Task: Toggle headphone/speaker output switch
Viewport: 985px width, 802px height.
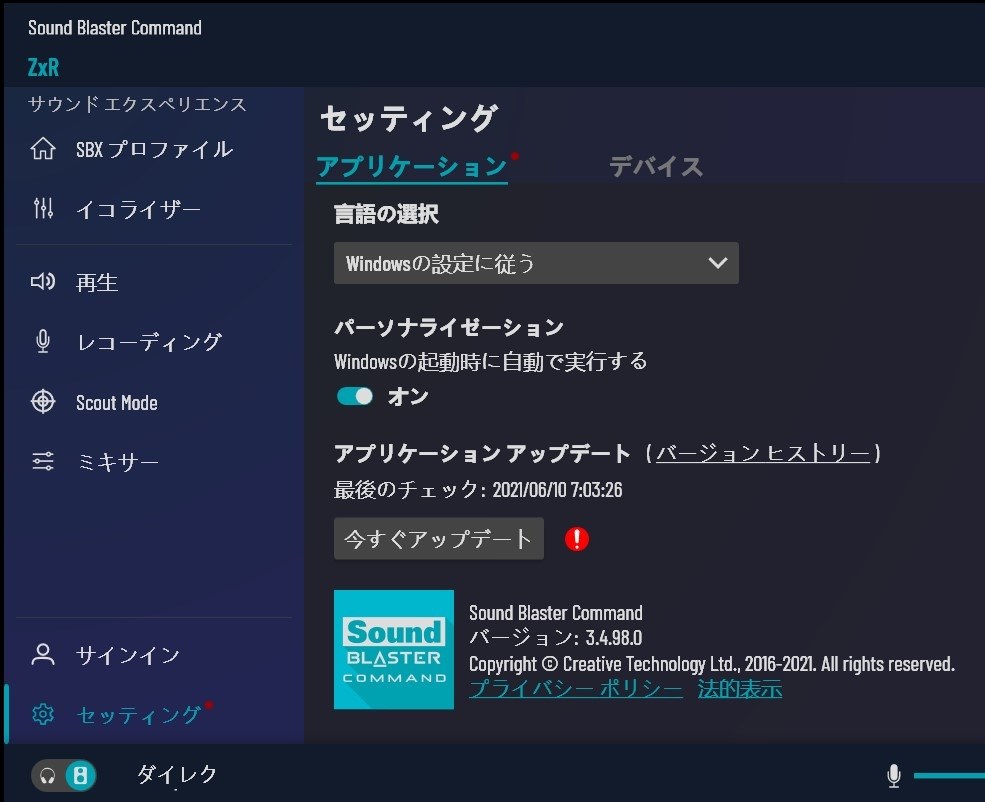Action: [x=63, y=776]
